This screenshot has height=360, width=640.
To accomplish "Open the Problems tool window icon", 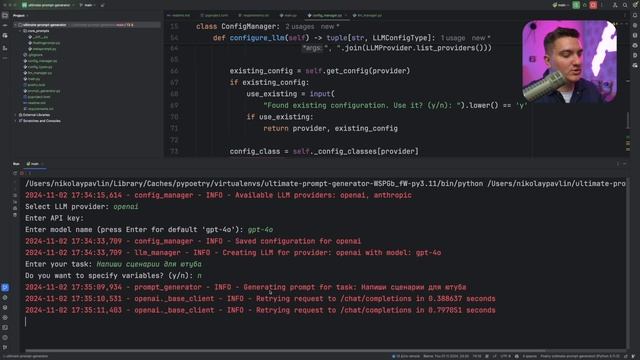I will click(x=5, y=338).
